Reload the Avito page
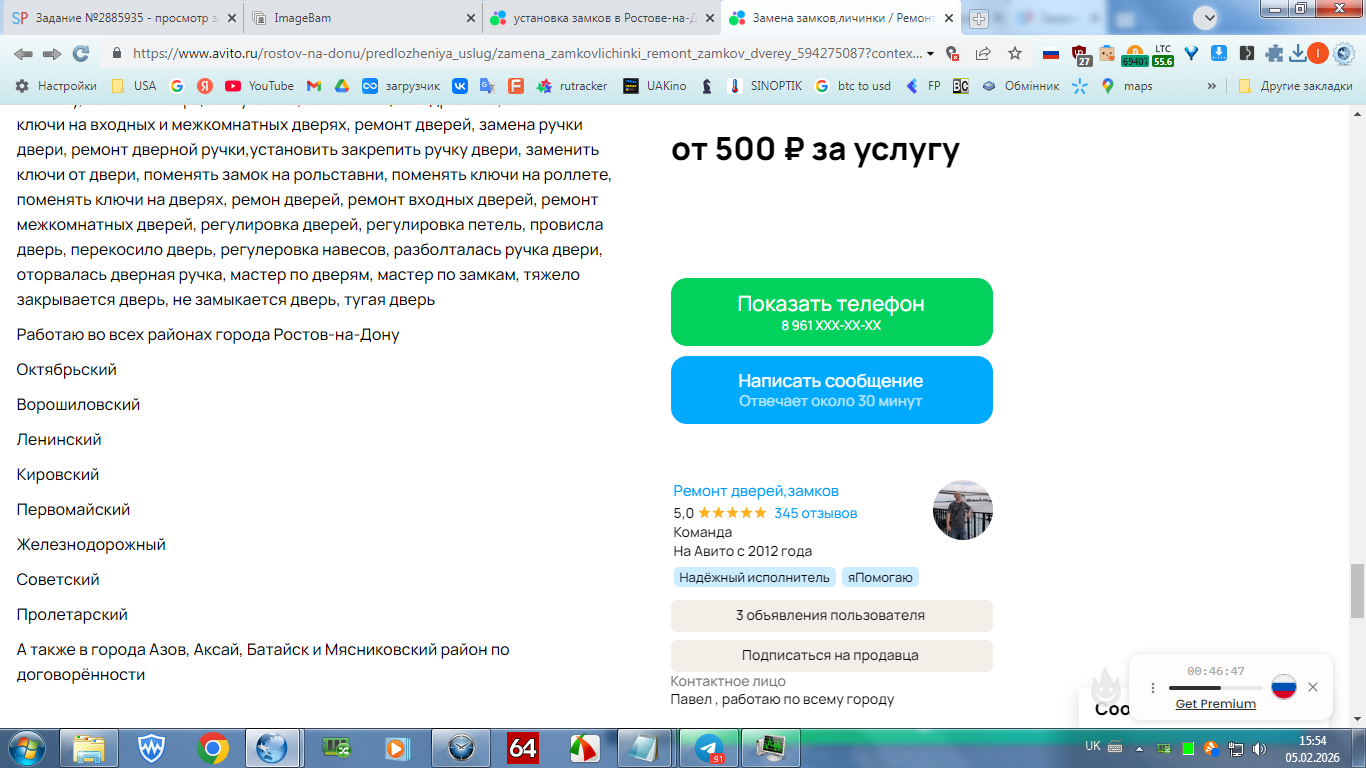1366x768 pixels. point(81,54)
